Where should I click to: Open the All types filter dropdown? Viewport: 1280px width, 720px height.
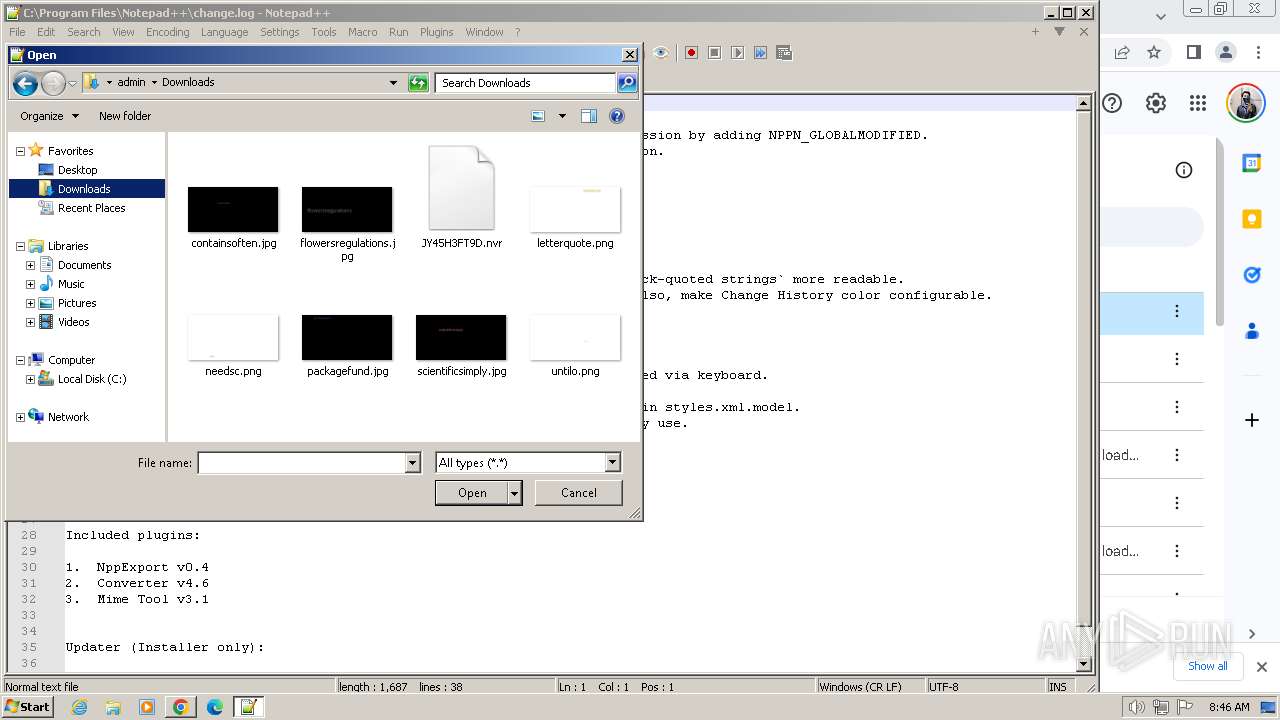pyautogui.click(x=613, y=463)
